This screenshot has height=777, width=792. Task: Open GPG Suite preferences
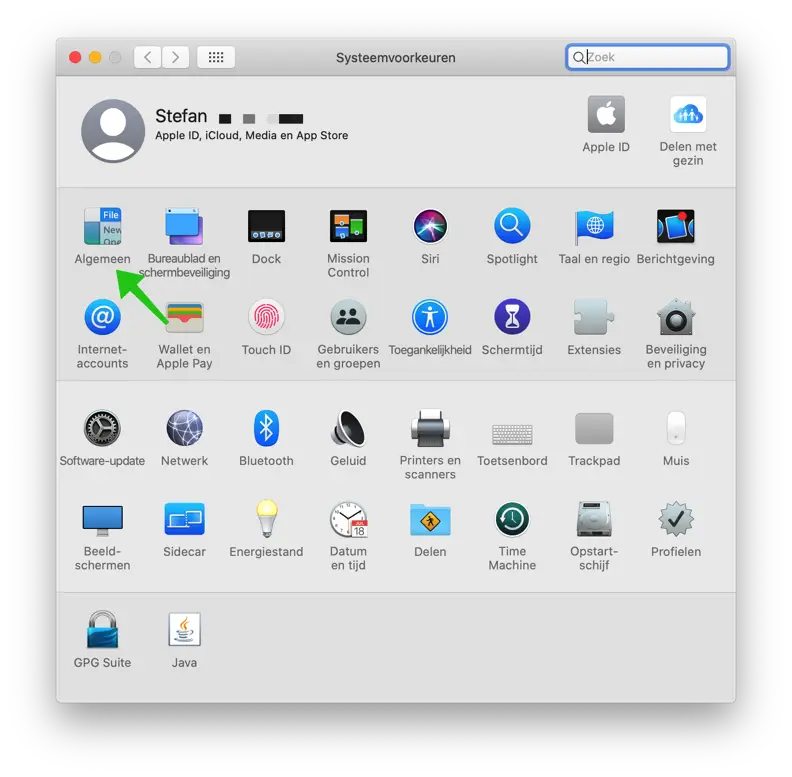103,629
